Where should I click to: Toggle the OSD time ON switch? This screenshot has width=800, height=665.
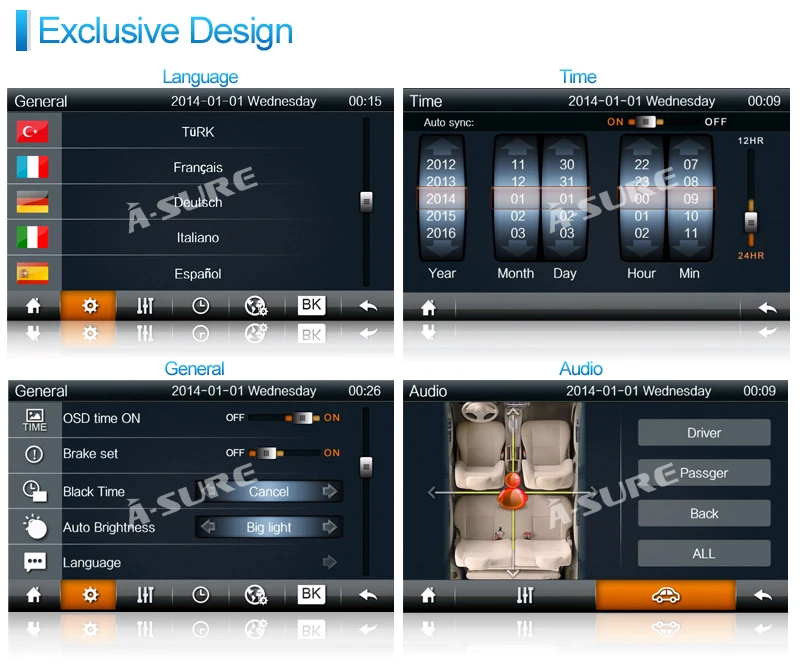tap(303, 418)
